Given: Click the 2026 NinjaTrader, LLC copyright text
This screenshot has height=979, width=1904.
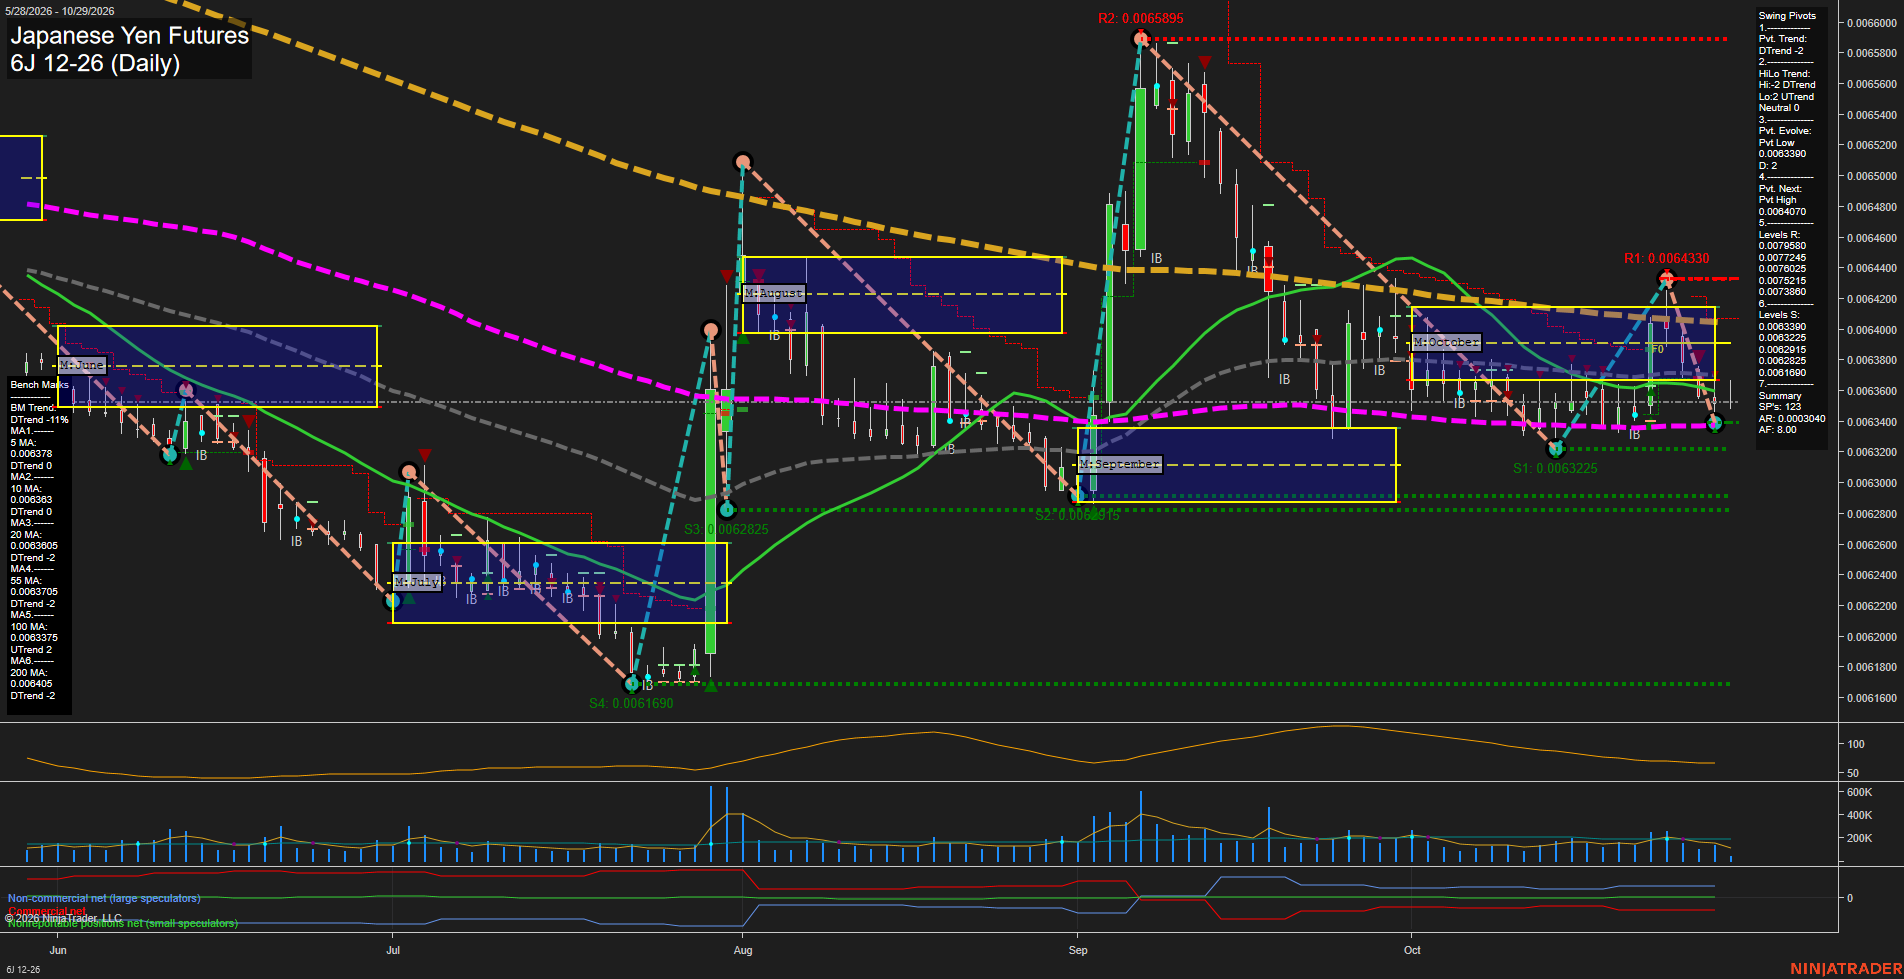Looking at the screenshot, I should tap(64, 918).
